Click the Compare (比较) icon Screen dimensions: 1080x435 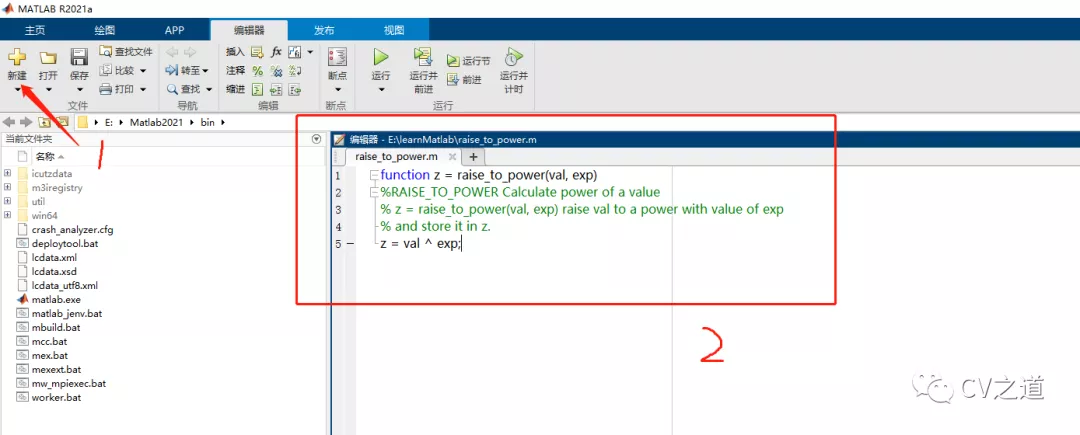[x=105, y=70]
